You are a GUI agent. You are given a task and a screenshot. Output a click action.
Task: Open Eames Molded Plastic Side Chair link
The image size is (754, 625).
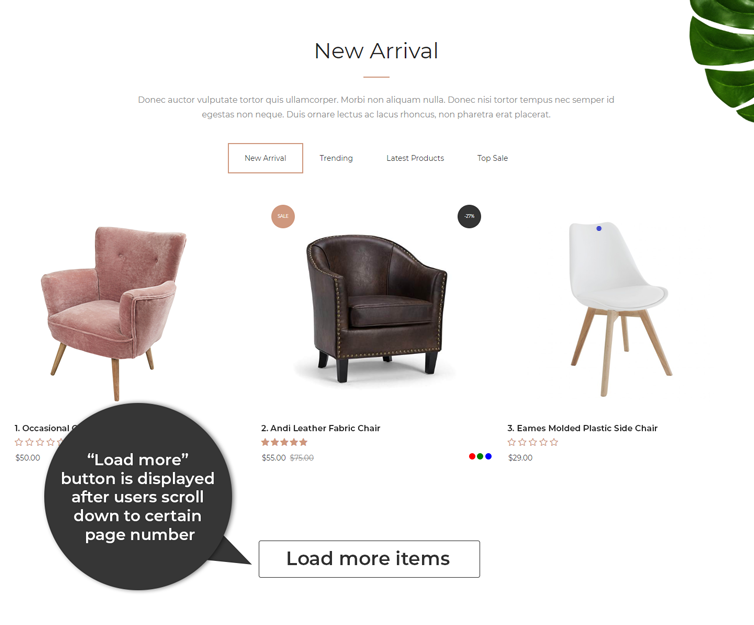pyautogui.click(x=582, y=428)
